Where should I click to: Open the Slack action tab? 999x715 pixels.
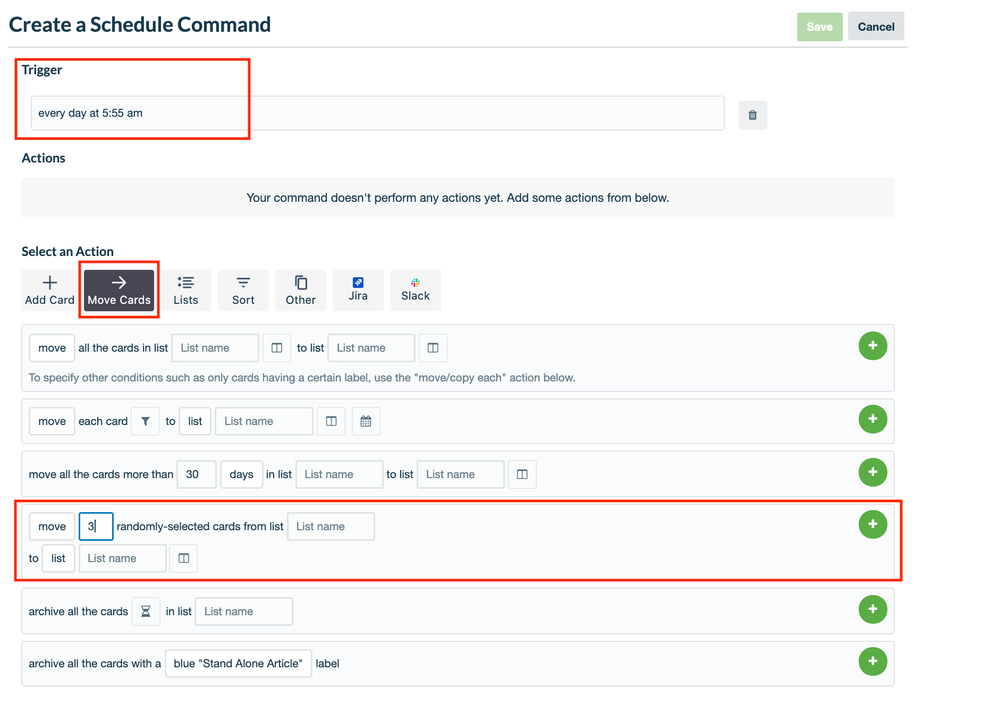coord(415,291)
